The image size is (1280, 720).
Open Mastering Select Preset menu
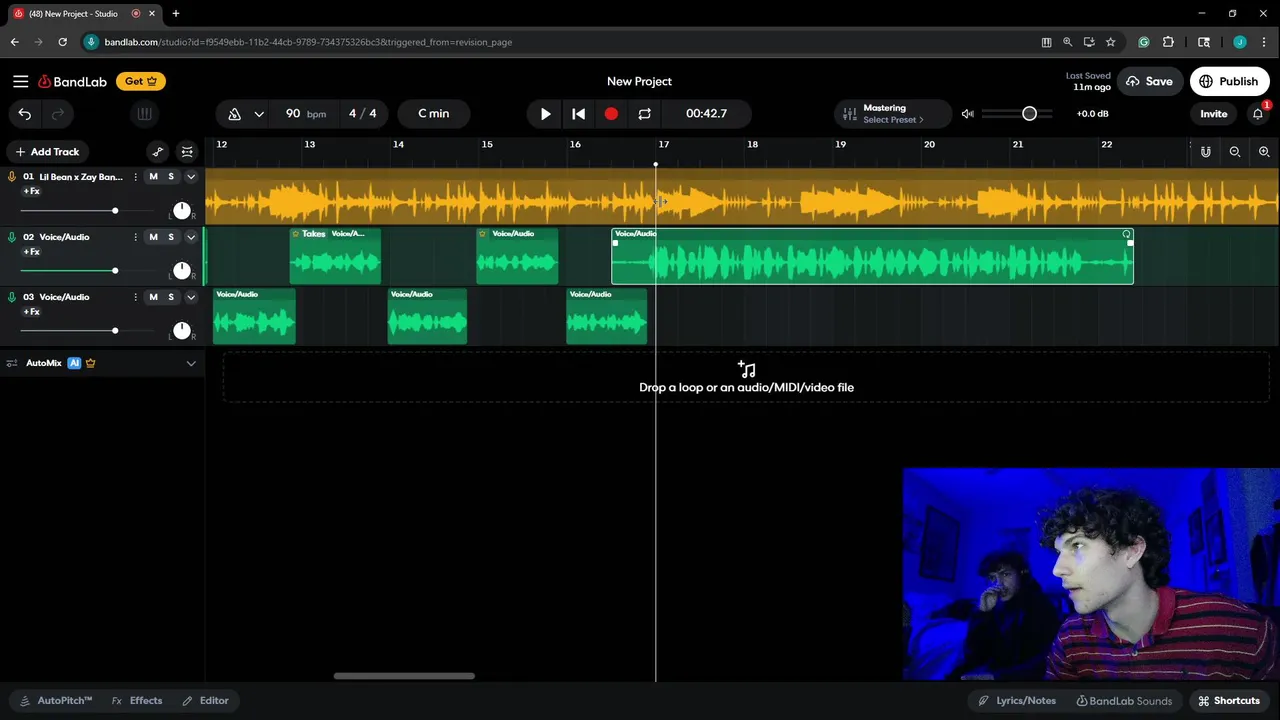coord(893,114)
